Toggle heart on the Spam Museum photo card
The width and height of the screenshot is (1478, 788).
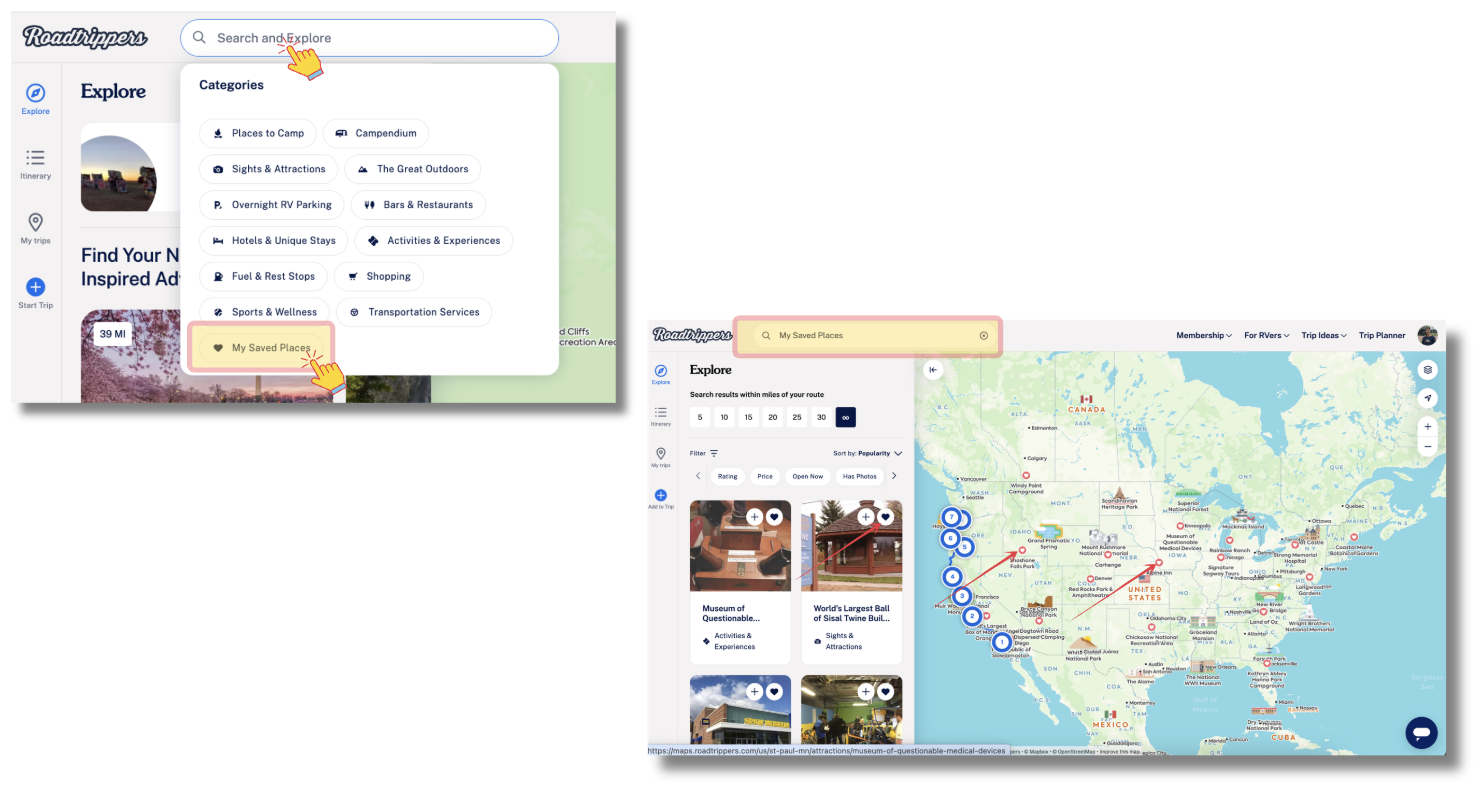[x=774, y=692]
